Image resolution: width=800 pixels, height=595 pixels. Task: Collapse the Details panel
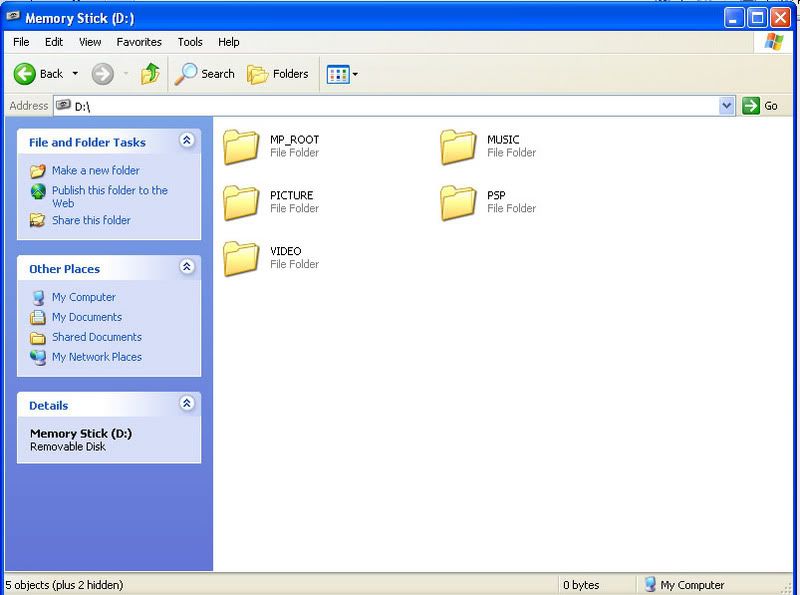[x=187, y=404]
